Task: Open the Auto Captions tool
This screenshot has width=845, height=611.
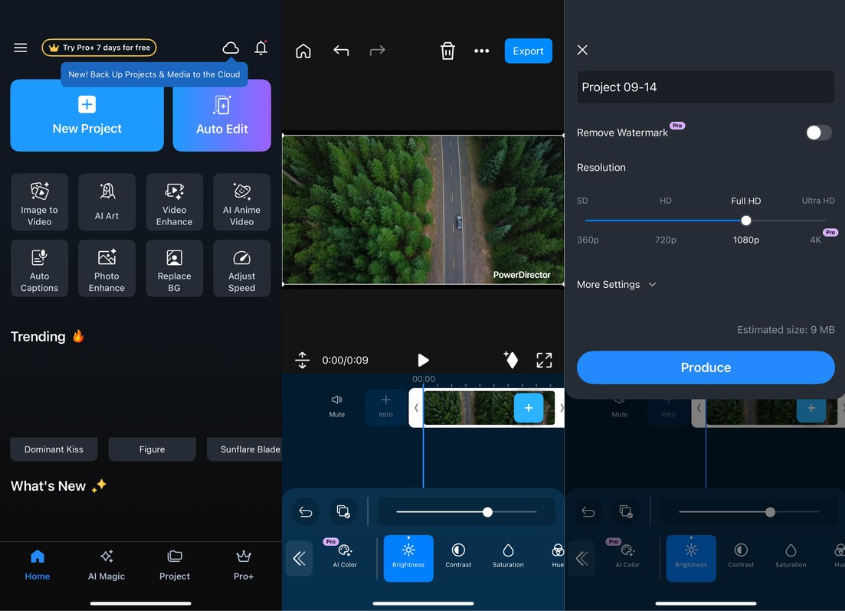Action: [x=39, y=267]
